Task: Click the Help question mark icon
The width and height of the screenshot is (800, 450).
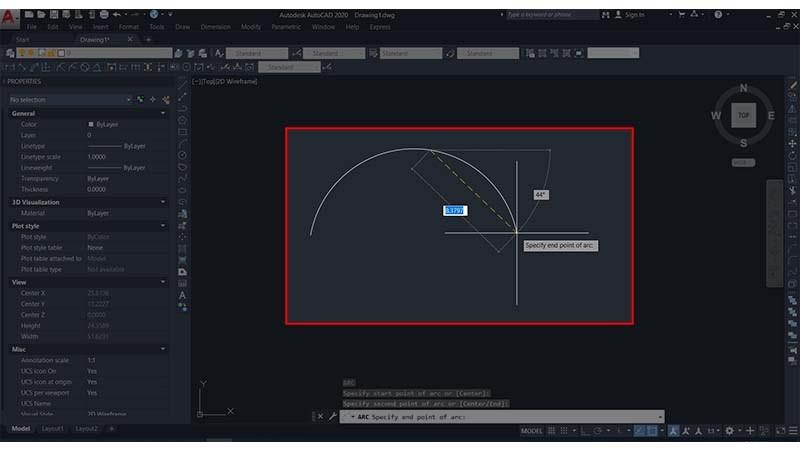Action: pyautogui.click(x=718, y=15)
